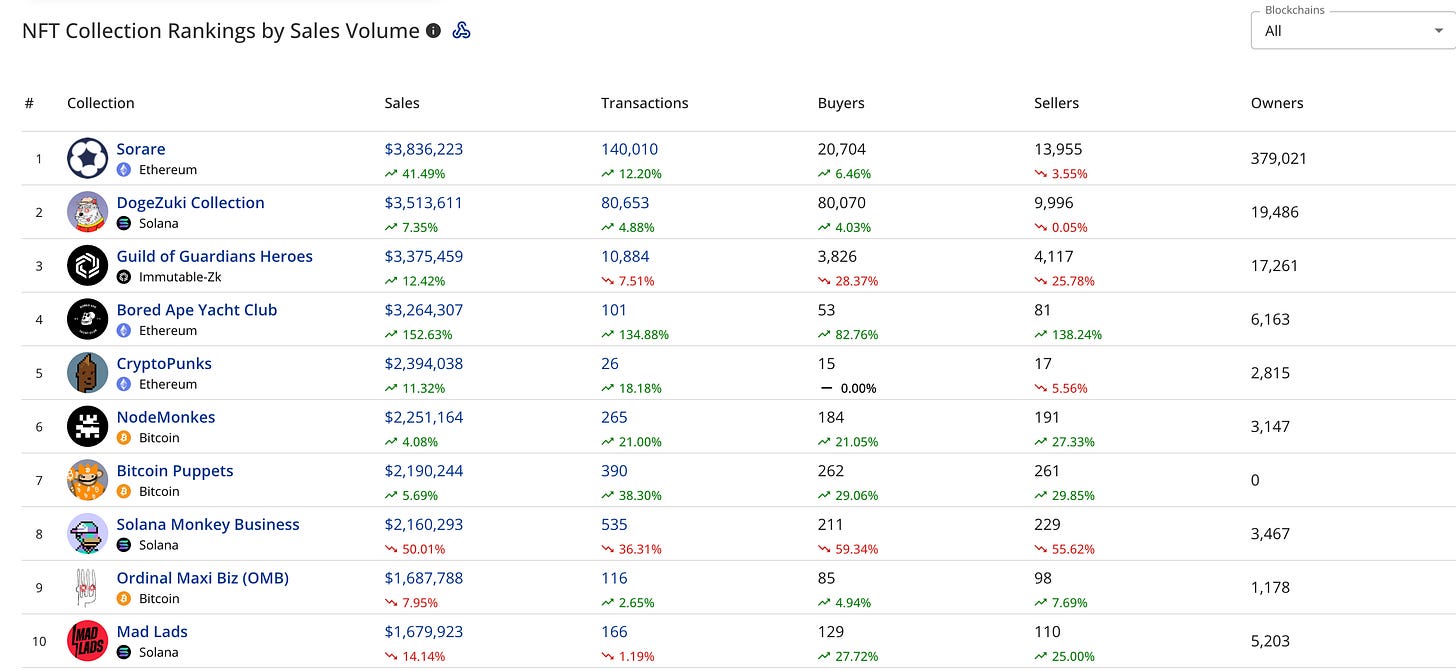
Task: Click the CryptoPunks pixel avatar
Action: (87, 373)
